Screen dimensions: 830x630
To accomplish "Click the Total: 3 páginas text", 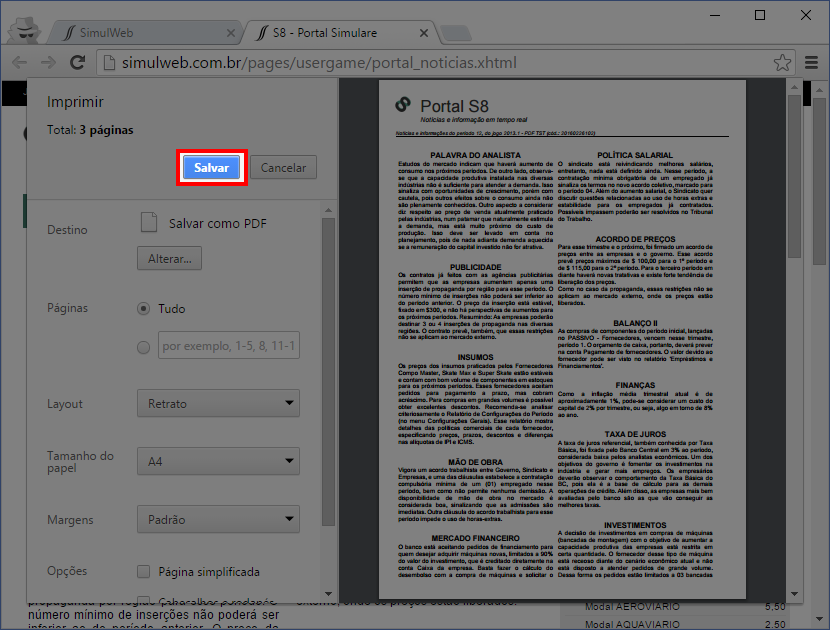I will pos(90,130).
